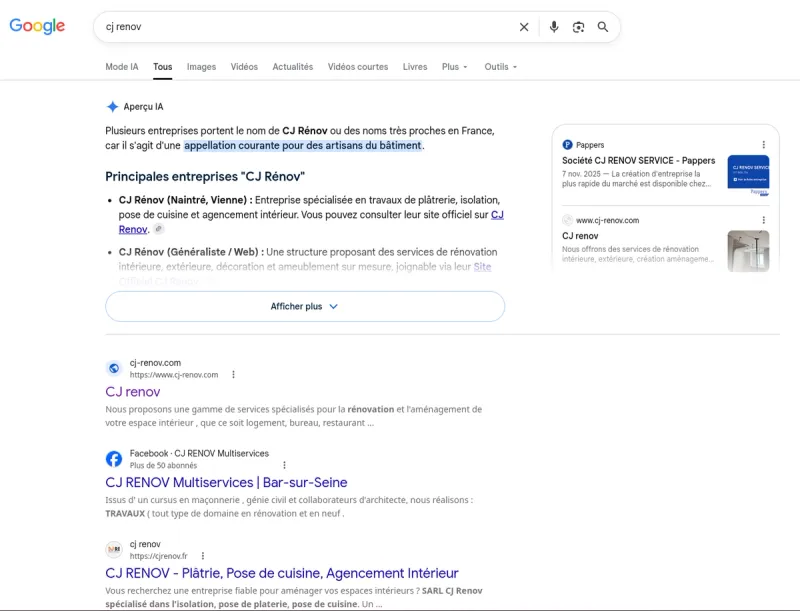Go to Actualités tab
800x611 pixels.
pos(292,67)
